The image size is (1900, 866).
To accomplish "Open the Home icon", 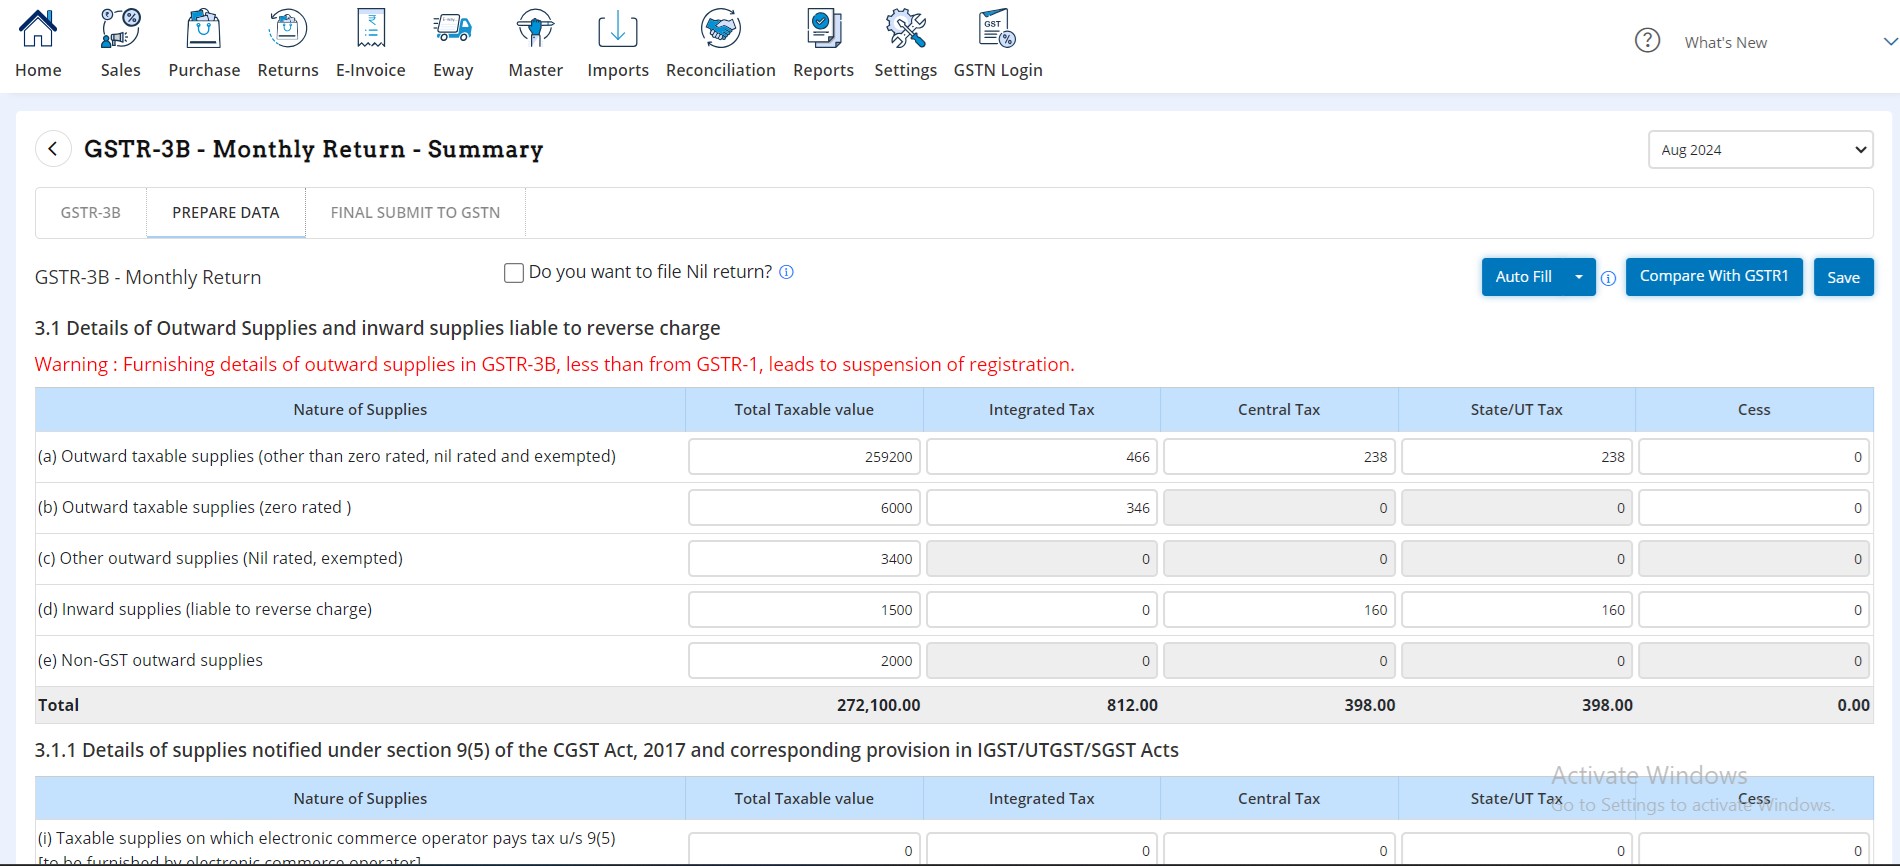I will coord(38,29).
